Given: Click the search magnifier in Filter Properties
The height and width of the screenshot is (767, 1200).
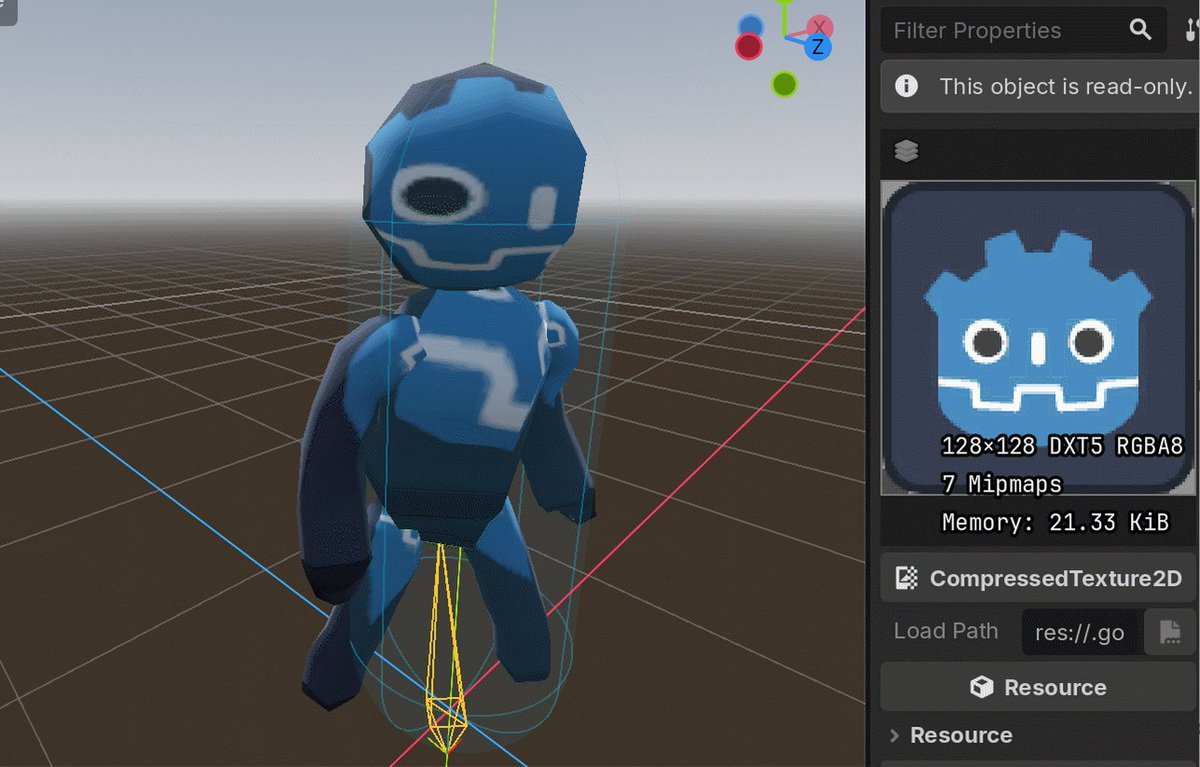Looking at the screenshot, I should 1140,30.
